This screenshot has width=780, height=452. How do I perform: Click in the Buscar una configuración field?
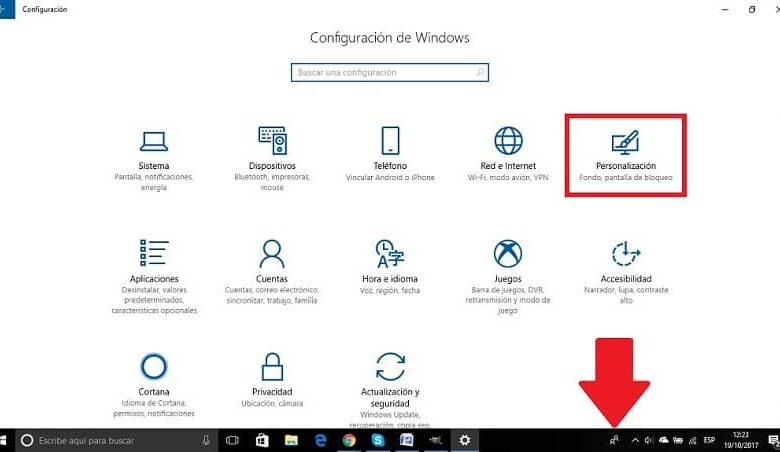tap(390, 73)
